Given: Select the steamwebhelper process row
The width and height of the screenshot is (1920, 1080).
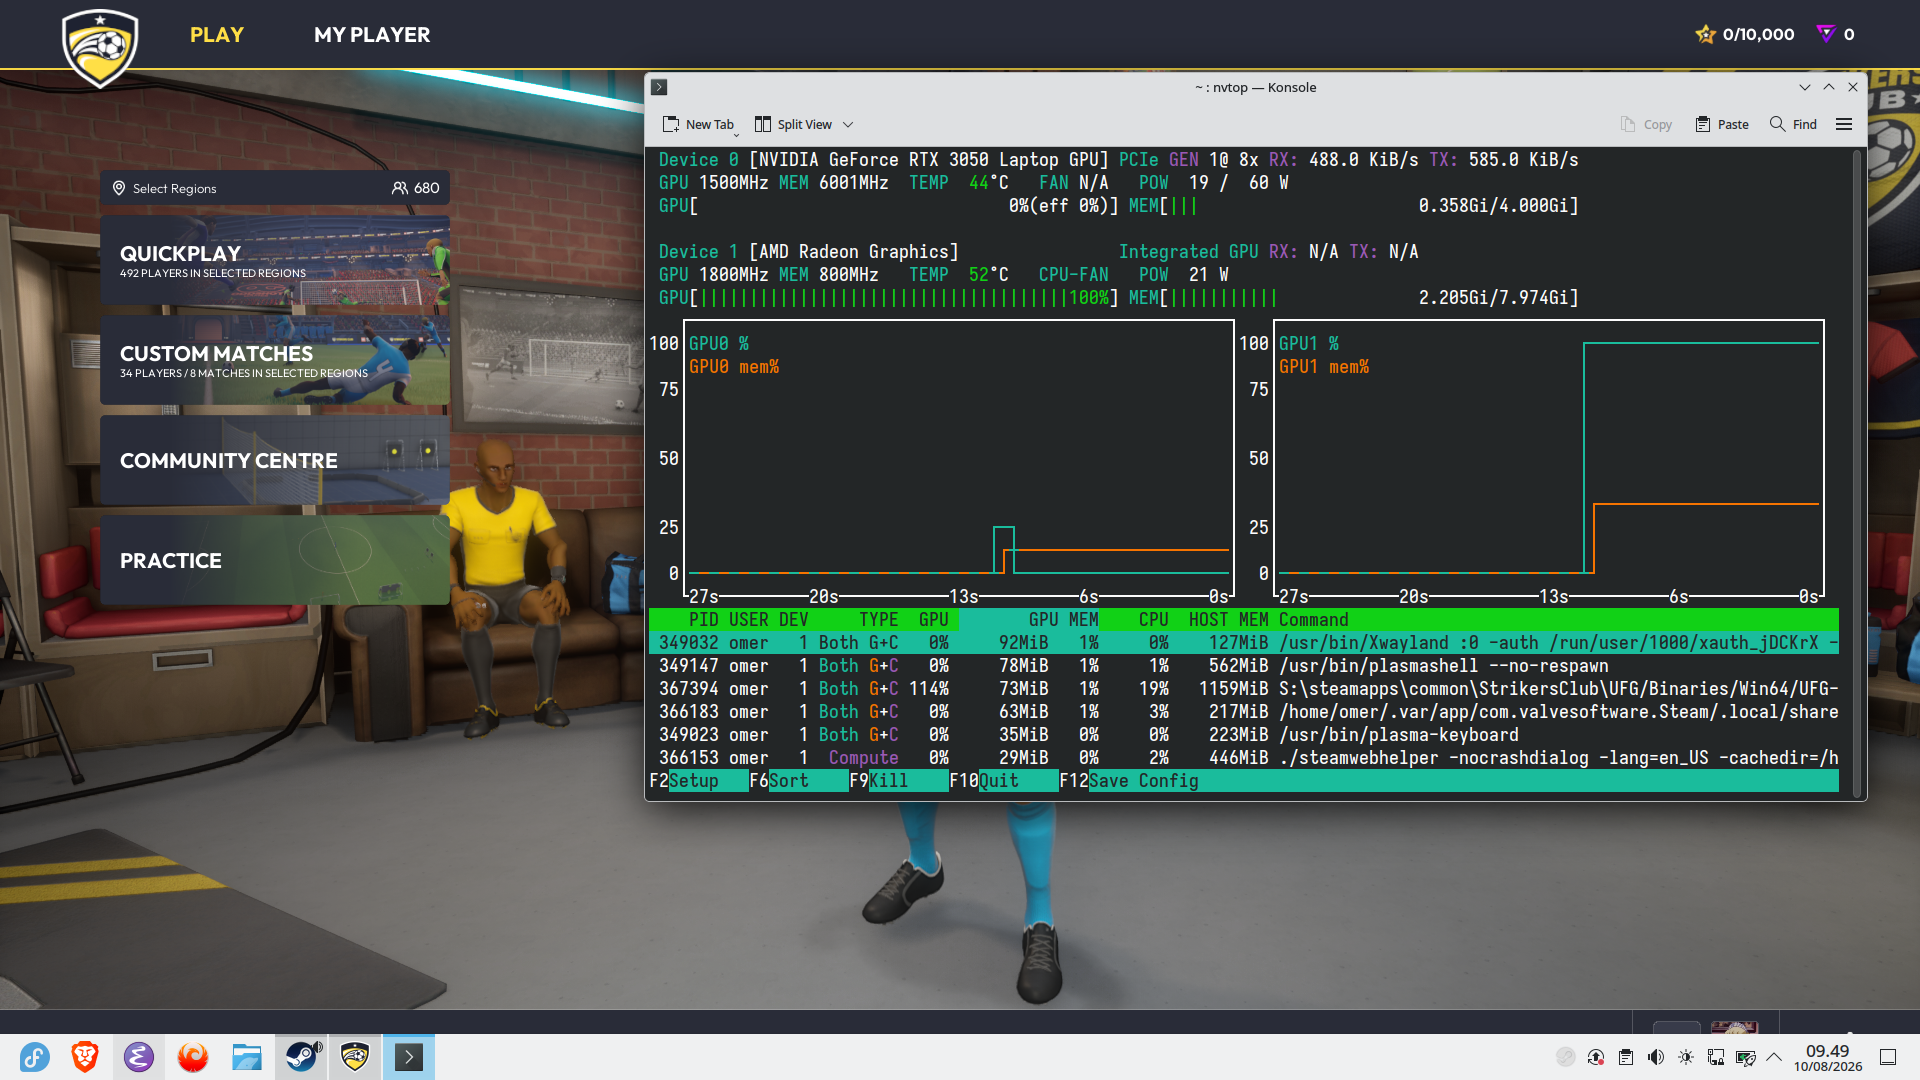Looking at the screenshot, I should [1244, 758].
